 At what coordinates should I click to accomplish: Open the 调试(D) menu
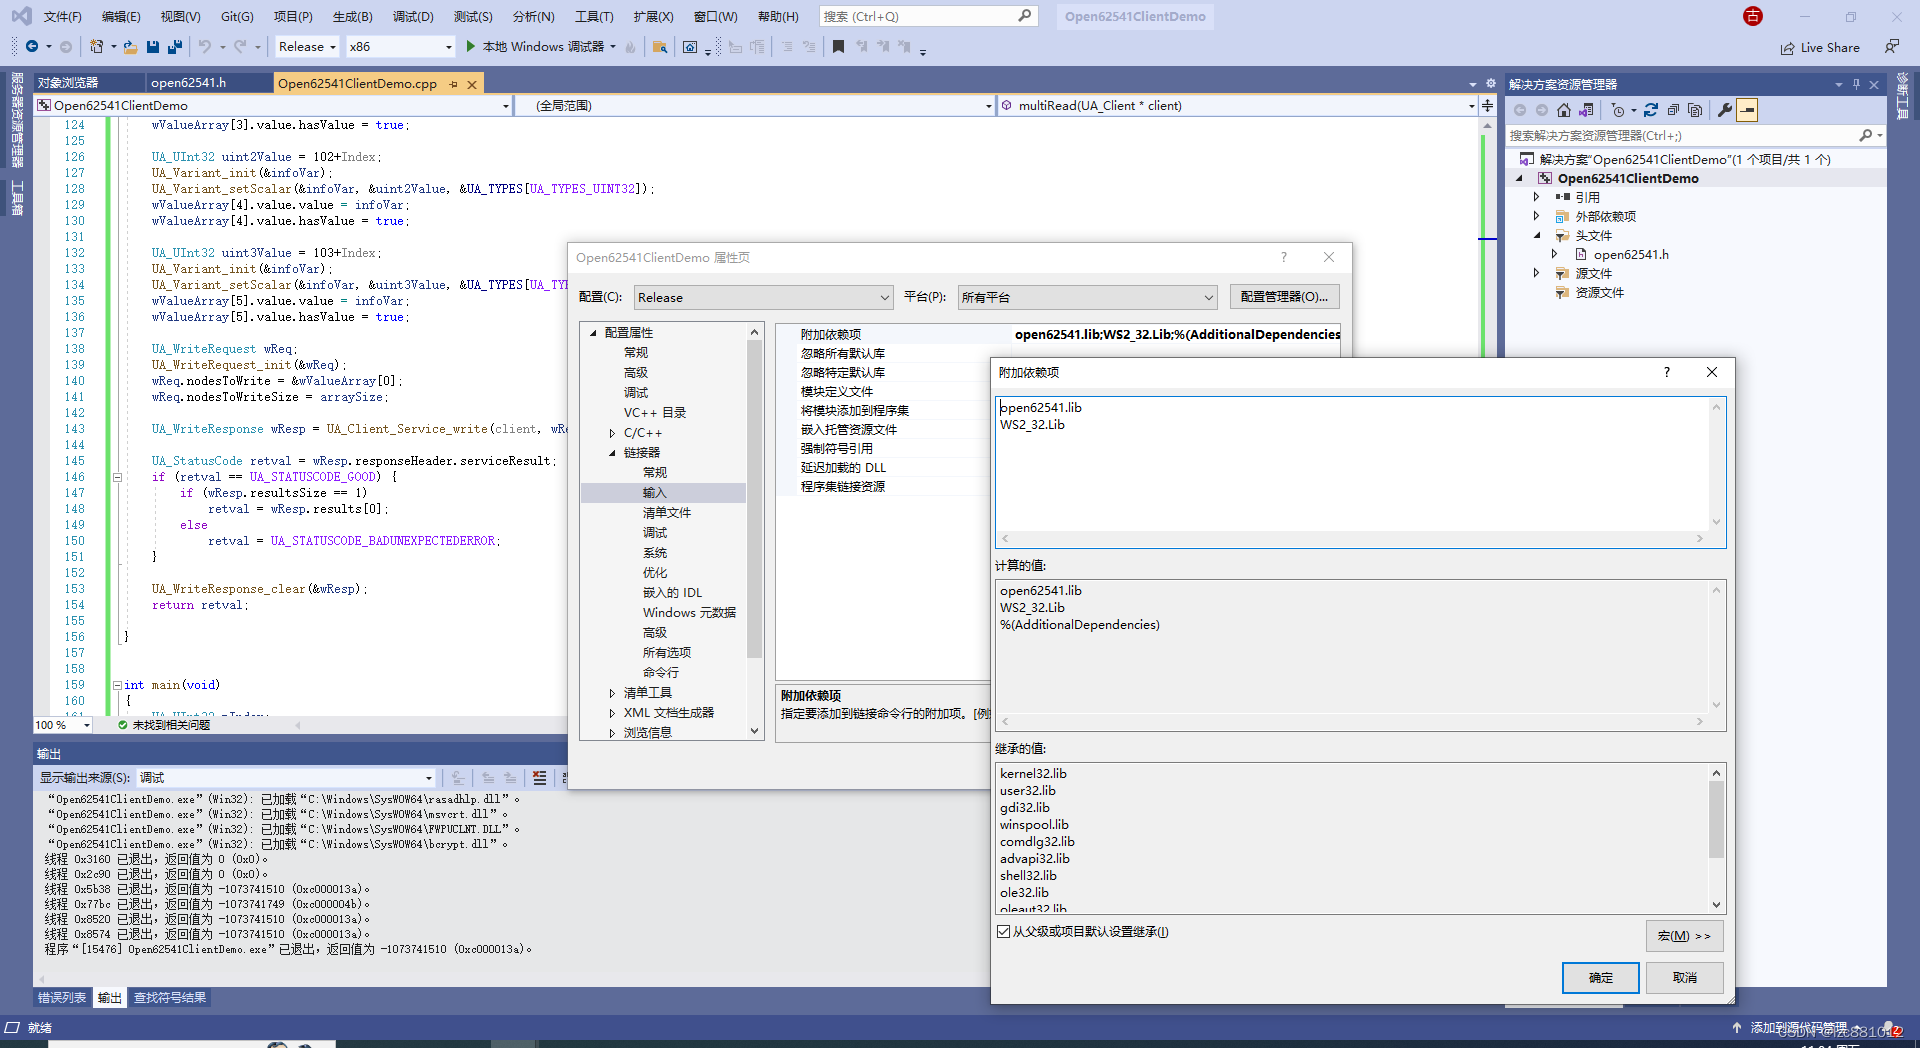413,16
